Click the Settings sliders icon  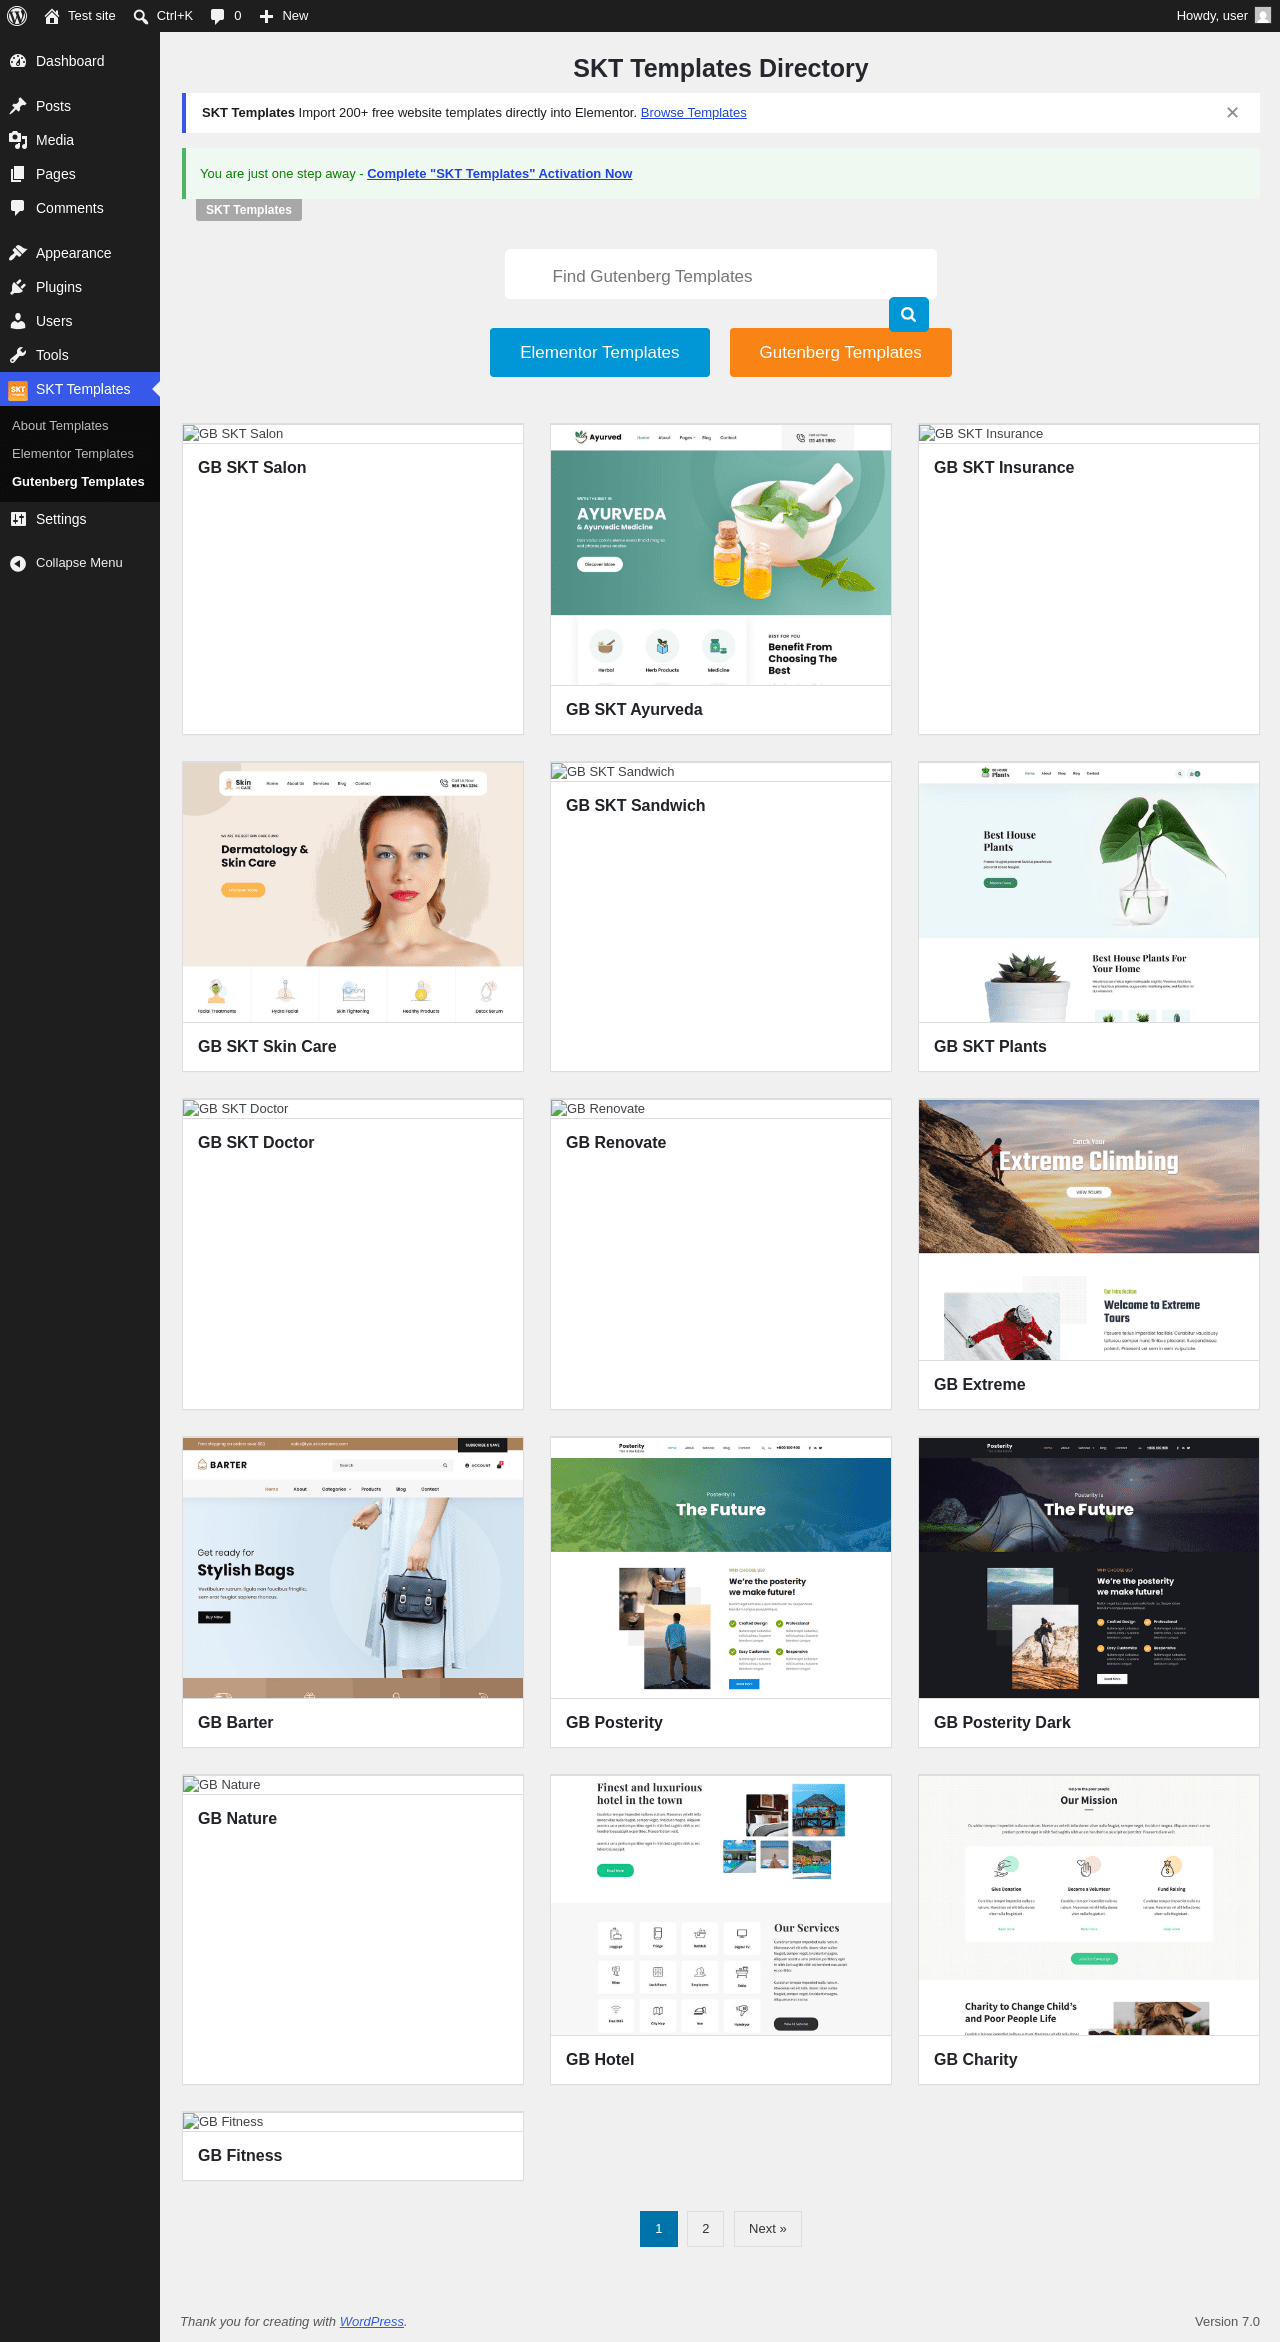[18, 519]
